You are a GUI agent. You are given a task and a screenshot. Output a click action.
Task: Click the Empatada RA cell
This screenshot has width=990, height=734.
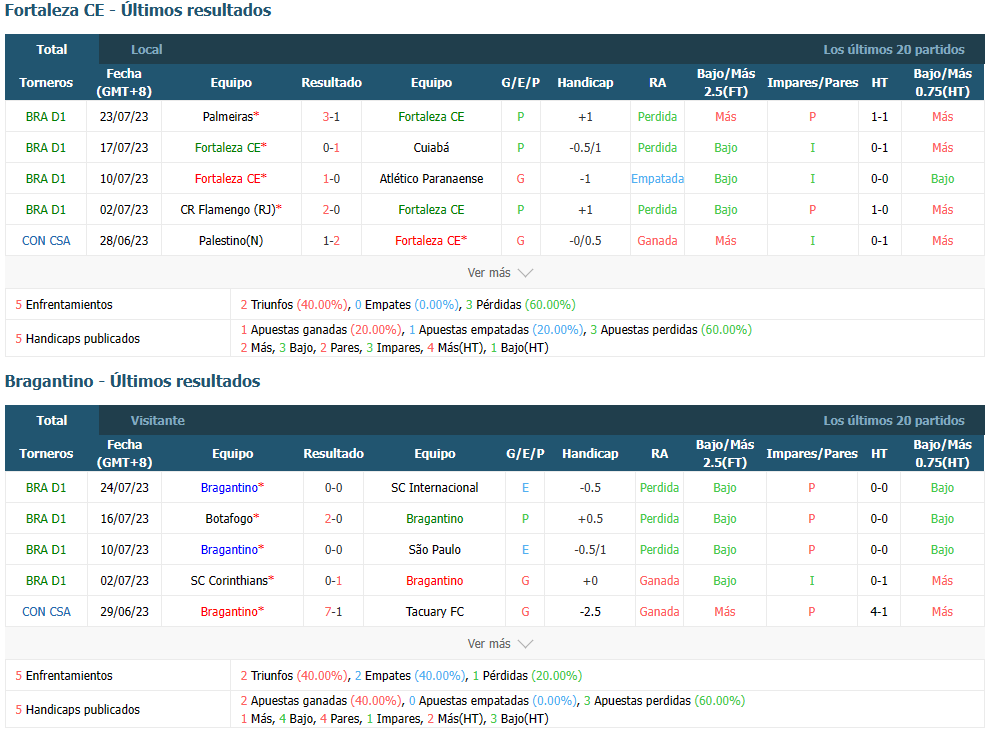pyautogui.click(x=657, y=179)
